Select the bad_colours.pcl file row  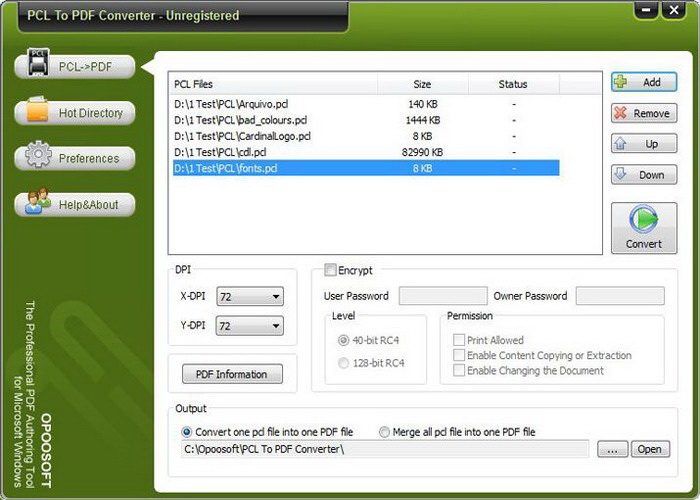point(366,120)
